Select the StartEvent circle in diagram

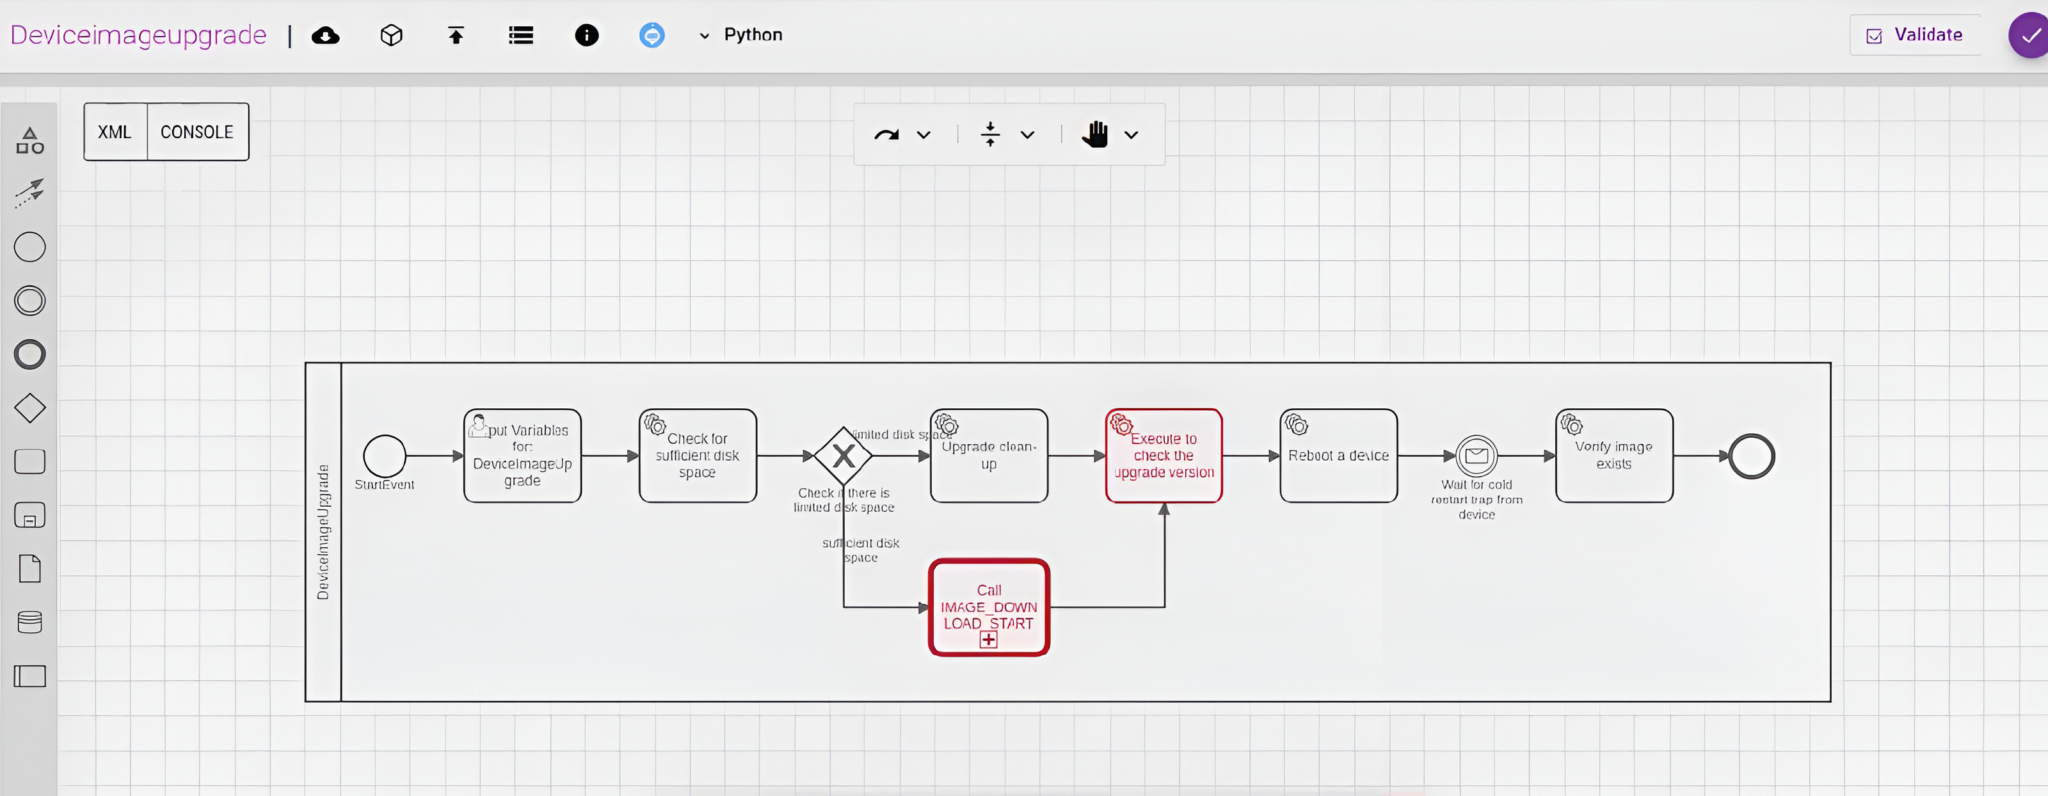tap(385, 456)
